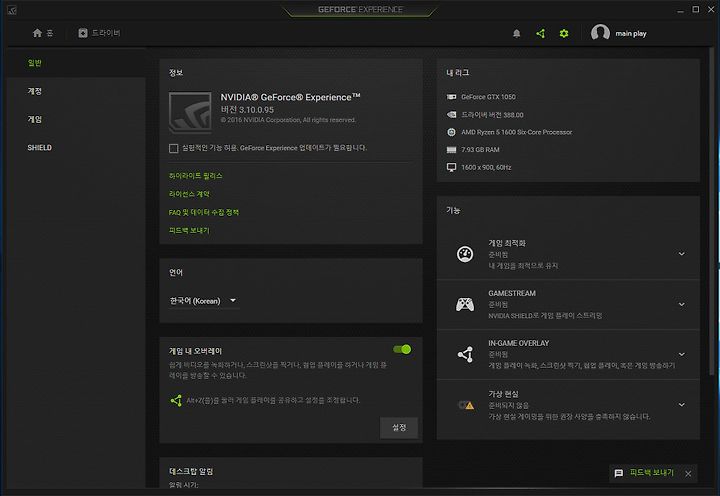Expand the virtual reality section
The width and height of the screenshot is (720, 496).
click(682, 405)
